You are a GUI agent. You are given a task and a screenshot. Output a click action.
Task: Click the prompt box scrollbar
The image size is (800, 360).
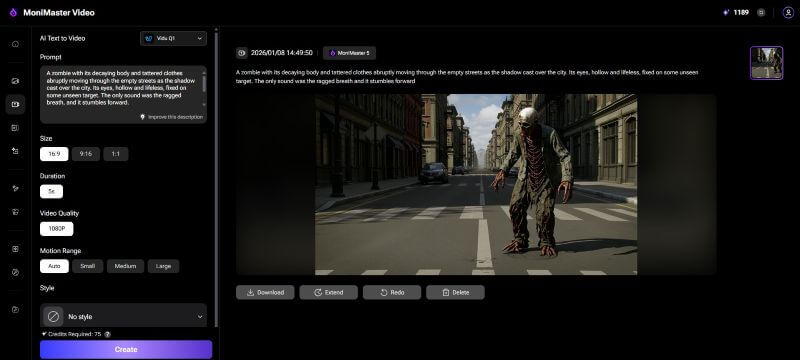204,84
